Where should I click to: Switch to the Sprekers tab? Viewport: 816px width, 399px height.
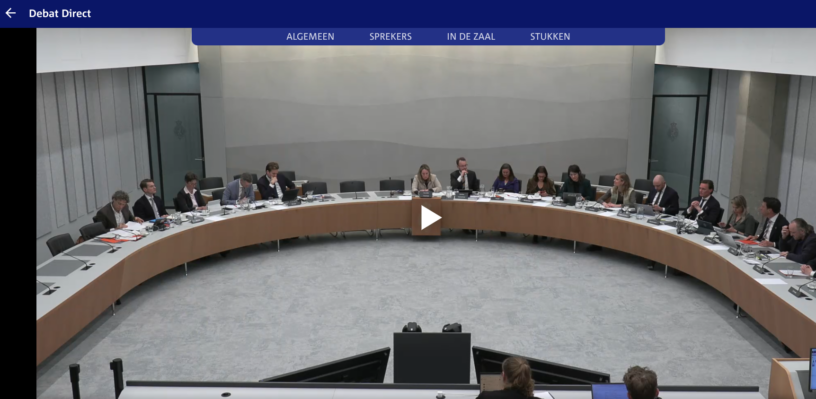coord(390,36)
